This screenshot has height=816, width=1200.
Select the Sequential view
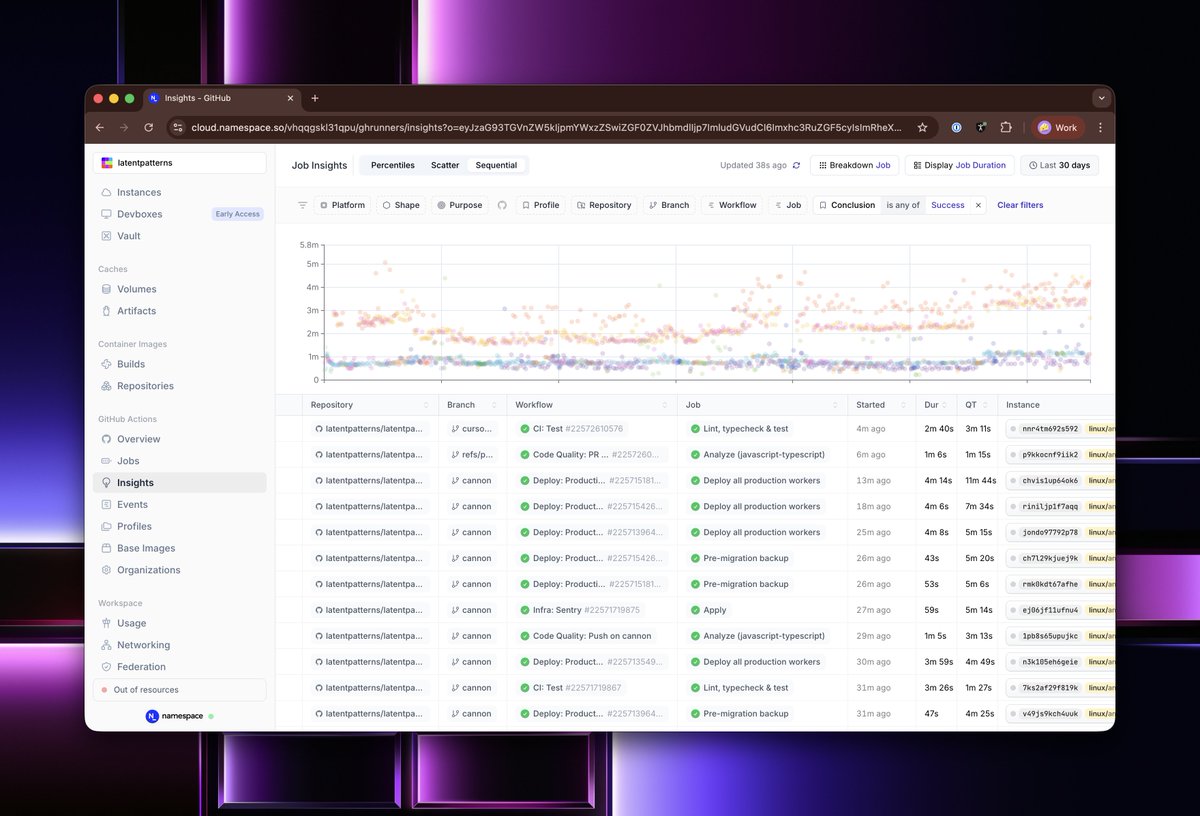point(496,165)
